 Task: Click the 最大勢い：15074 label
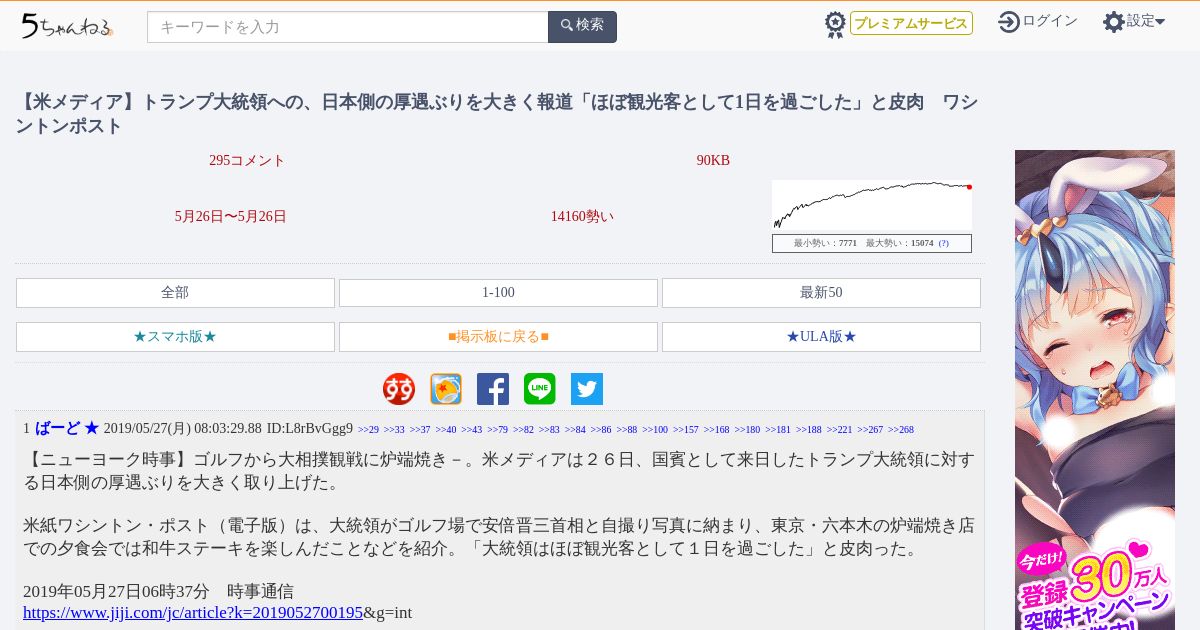[899, 243]
